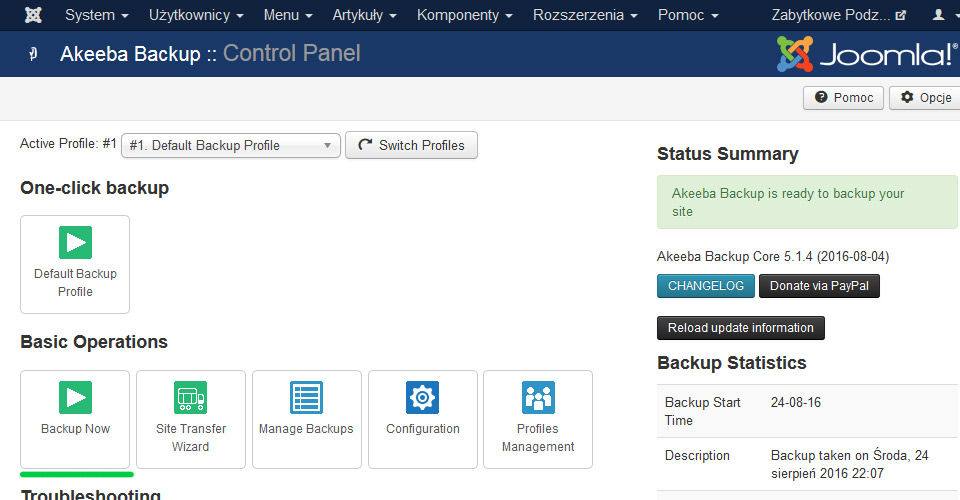Image resolution: width=960 pixels, height=500 pixels.
Task: Open the Site Transfer Wizard
Action: click(x=191, y=419)
